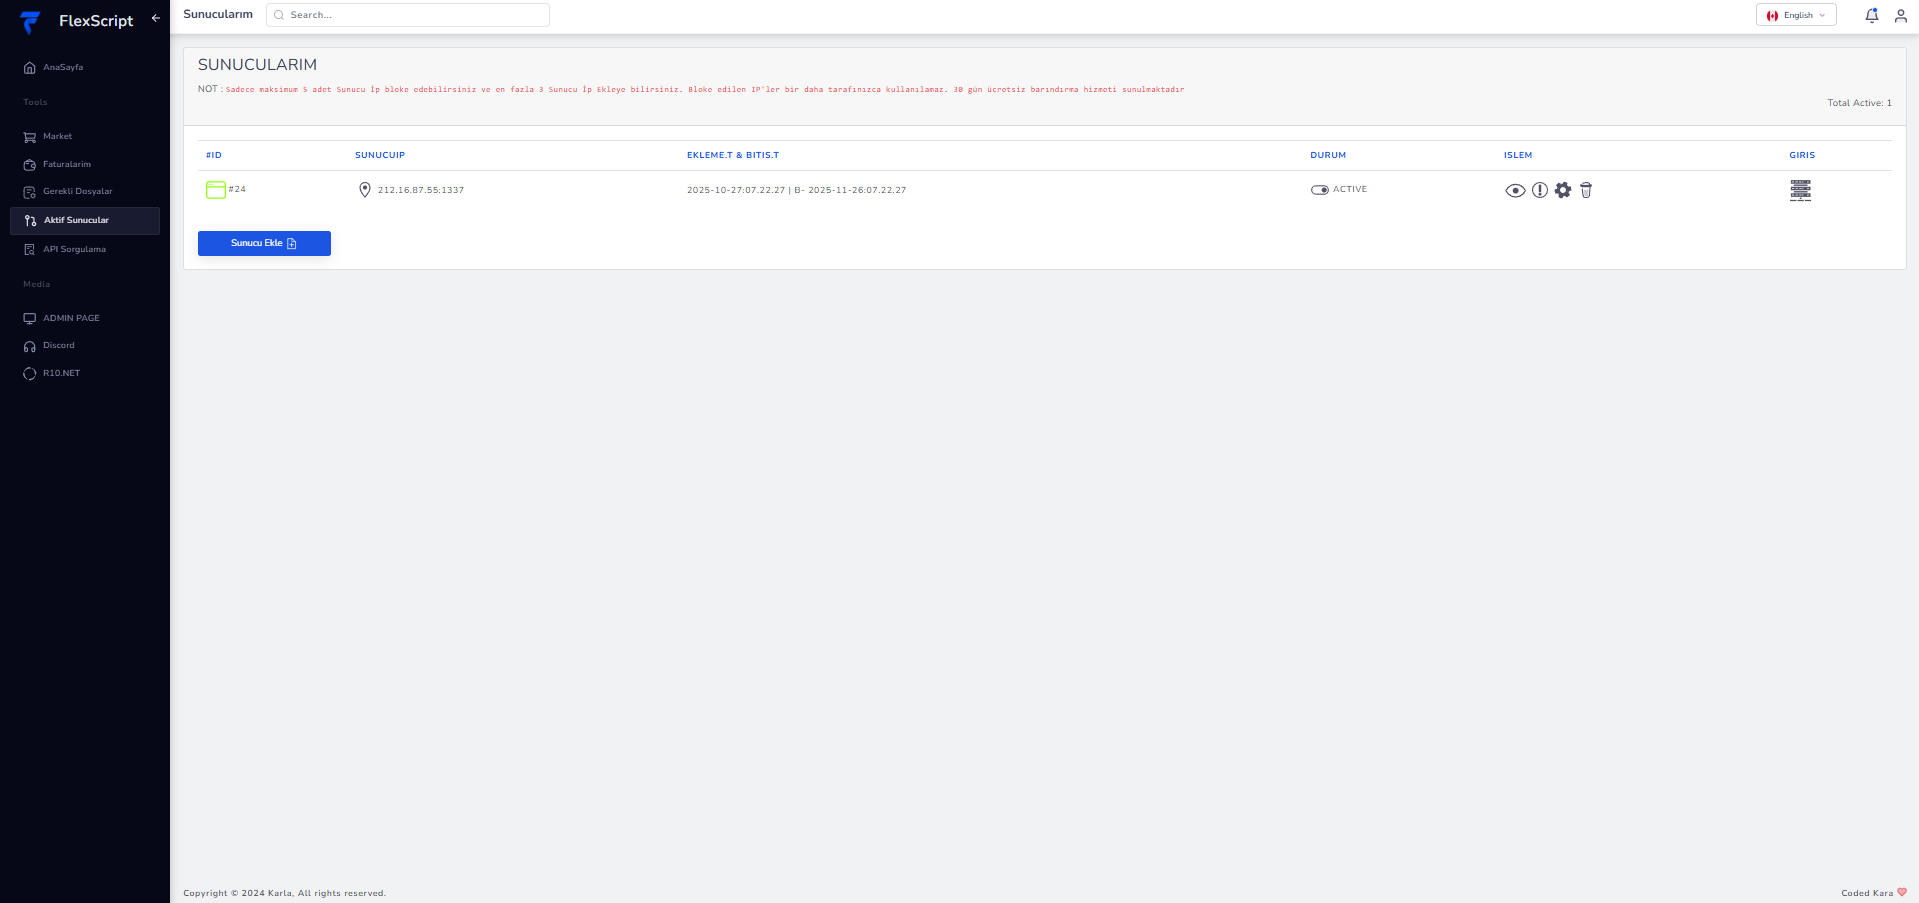Viewport: 1919px width, 903px height.
Task: Open server settings via the gear icon
Action: 1563,190
